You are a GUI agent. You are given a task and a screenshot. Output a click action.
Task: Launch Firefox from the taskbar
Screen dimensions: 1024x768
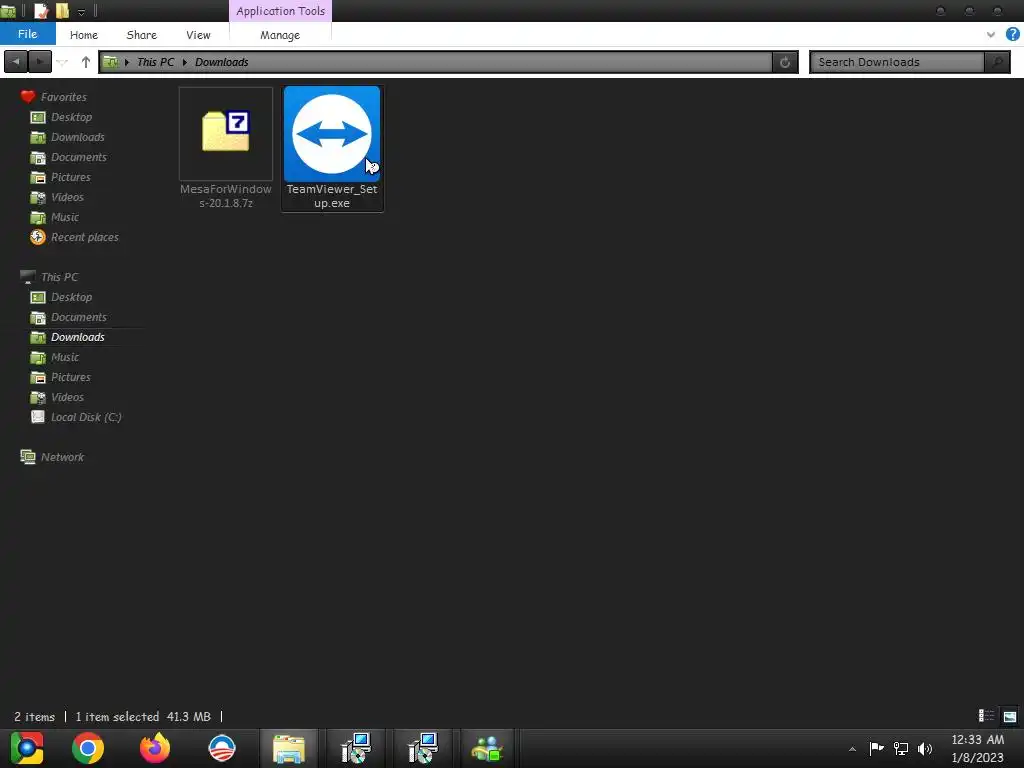point(155,748)
